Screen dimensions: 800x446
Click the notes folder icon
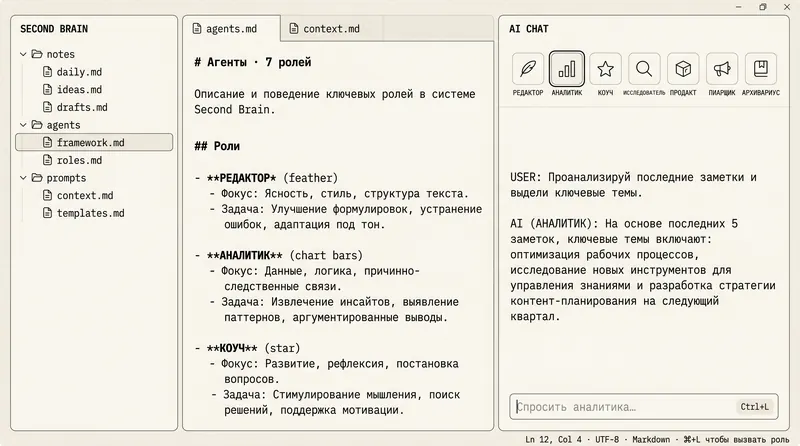37,54
